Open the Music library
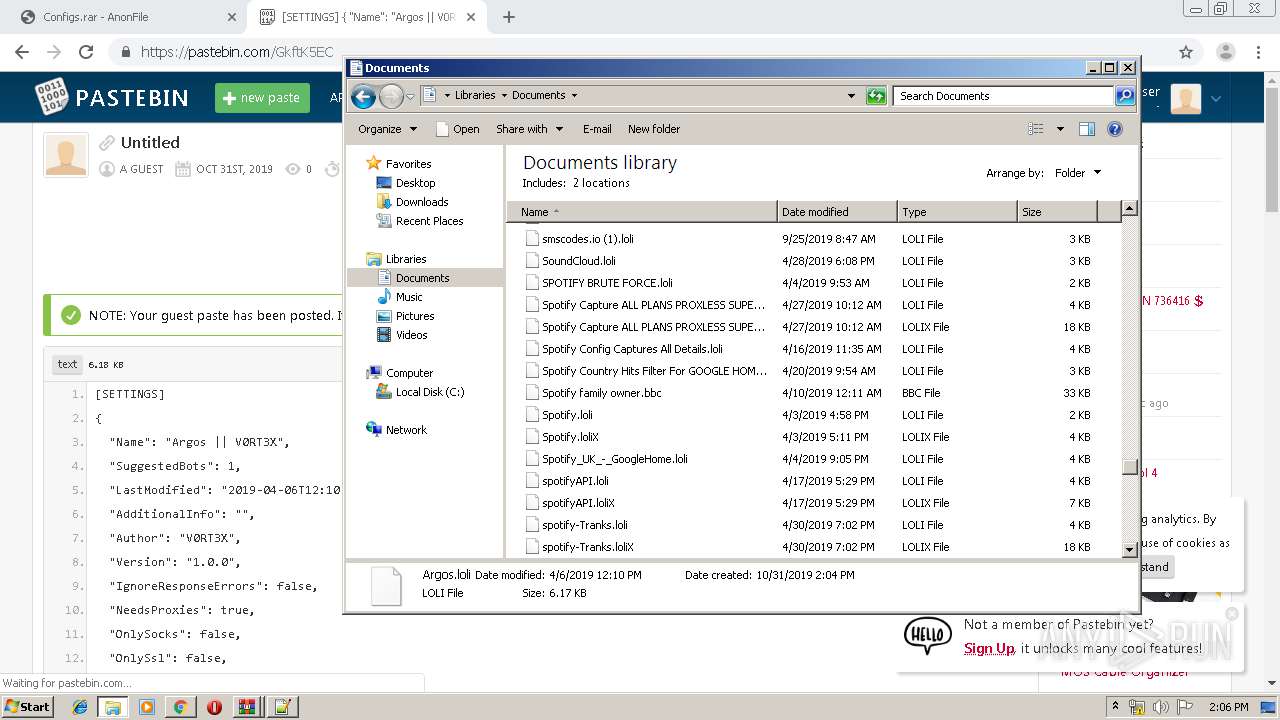1280x720 pixels. pyautogui.click(x=409, y=297)
